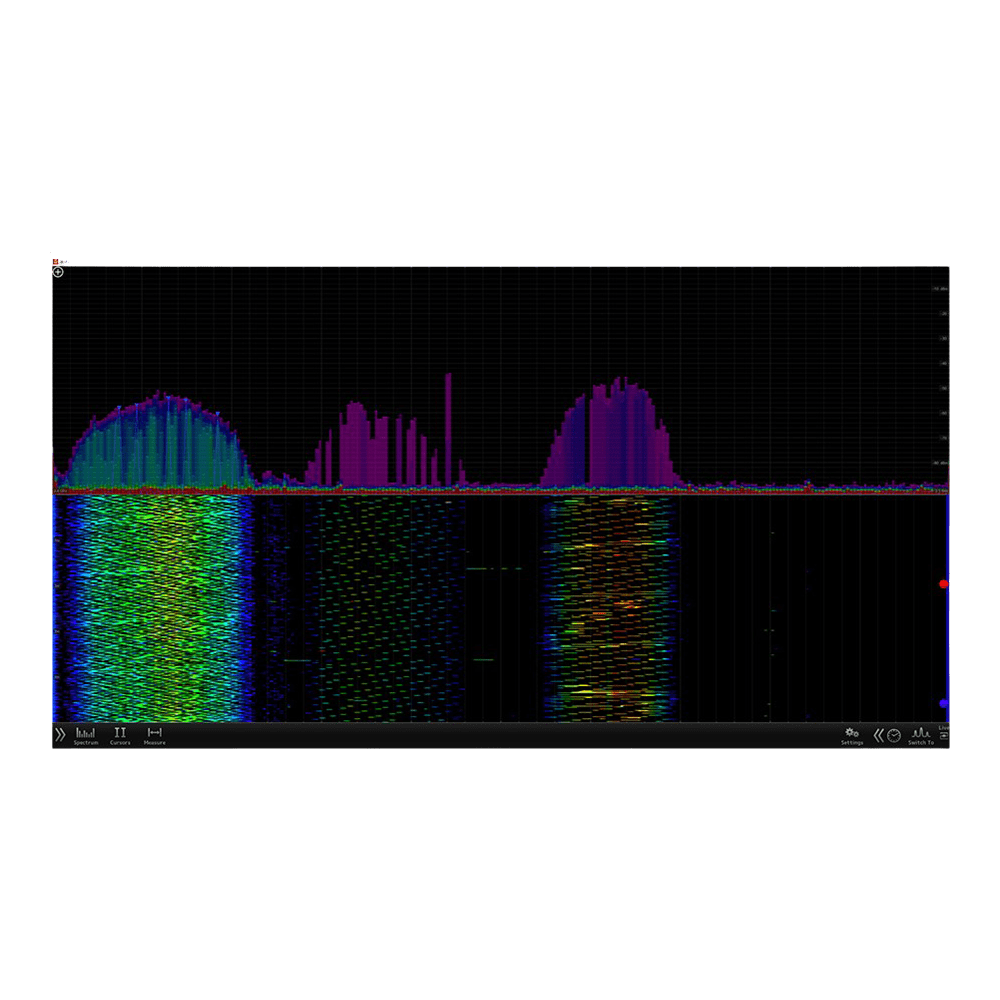Click the bright green waterfall band on the left

[x=155, y=610]
